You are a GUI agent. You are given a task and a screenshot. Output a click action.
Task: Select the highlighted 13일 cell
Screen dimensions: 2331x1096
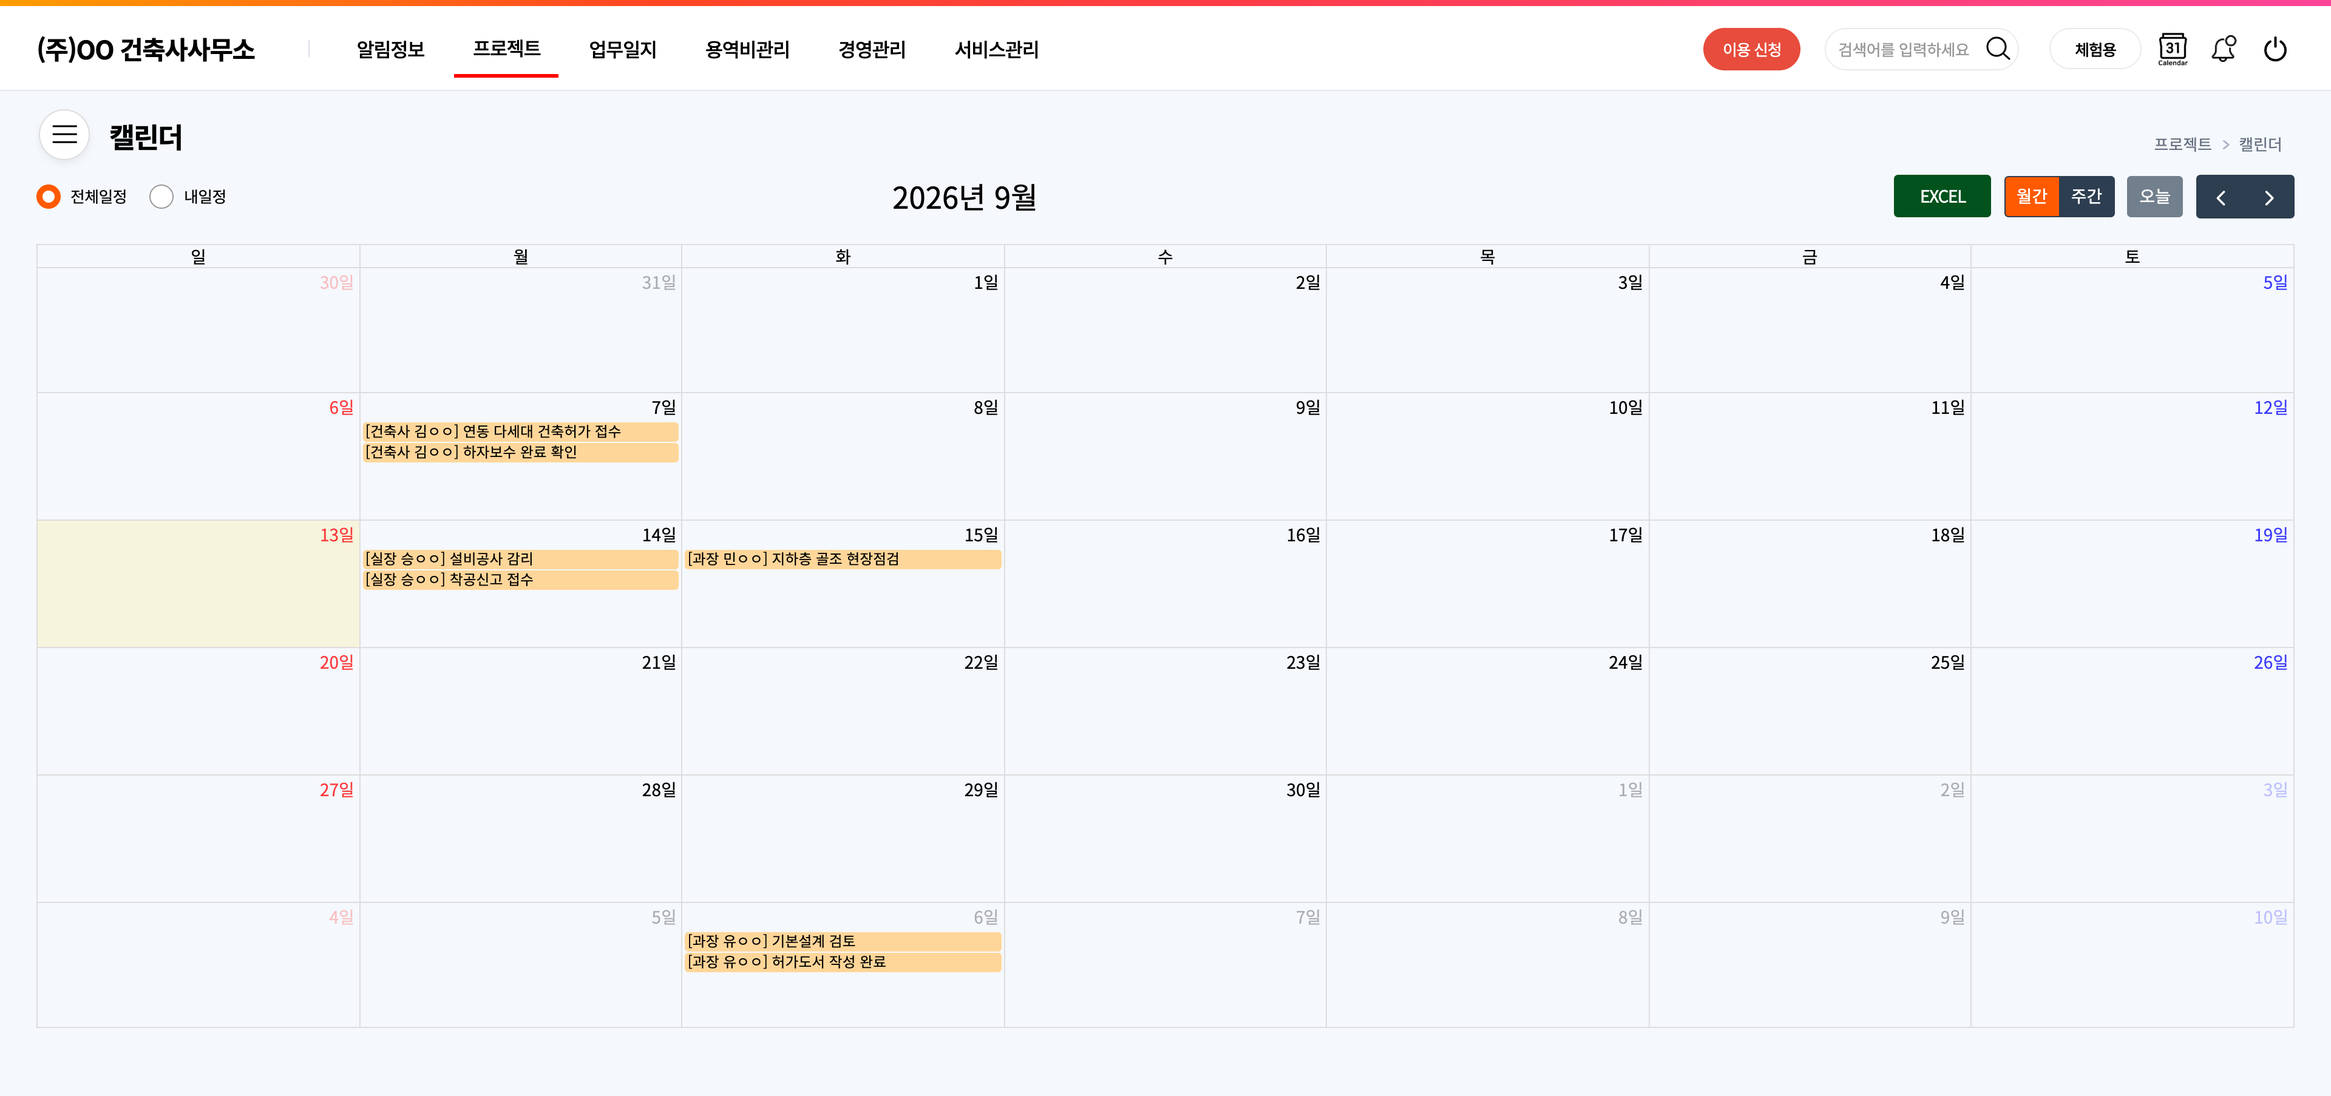[x=198, y=583]
